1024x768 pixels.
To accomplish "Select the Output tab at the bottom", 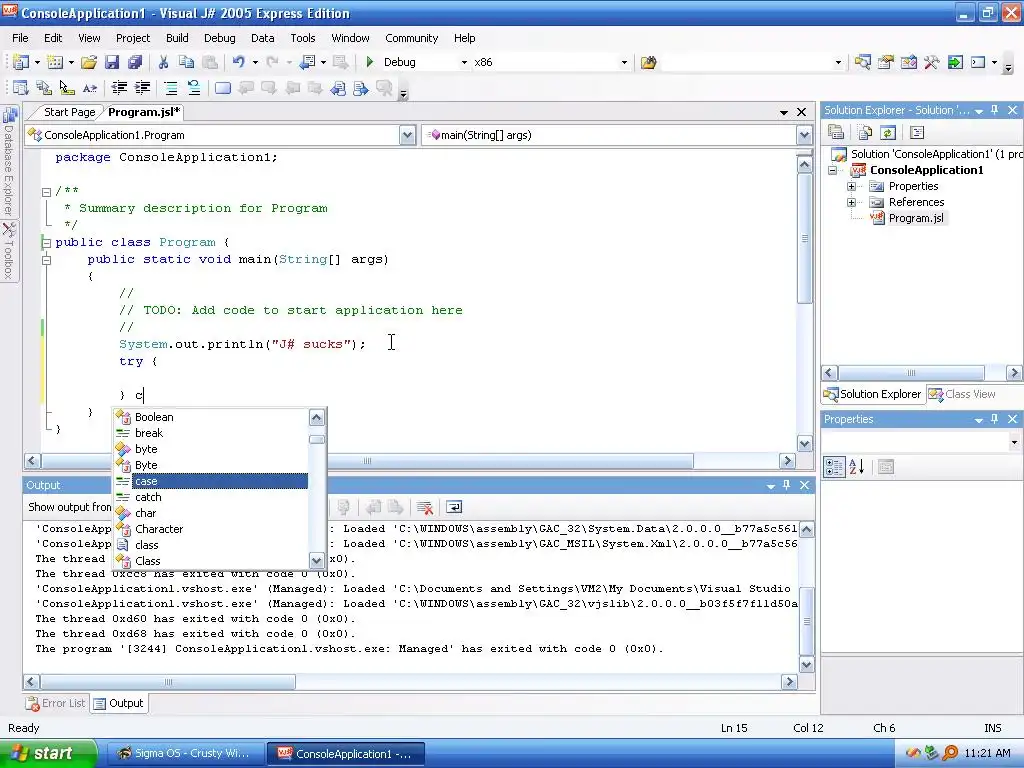I will click(119, 703).
